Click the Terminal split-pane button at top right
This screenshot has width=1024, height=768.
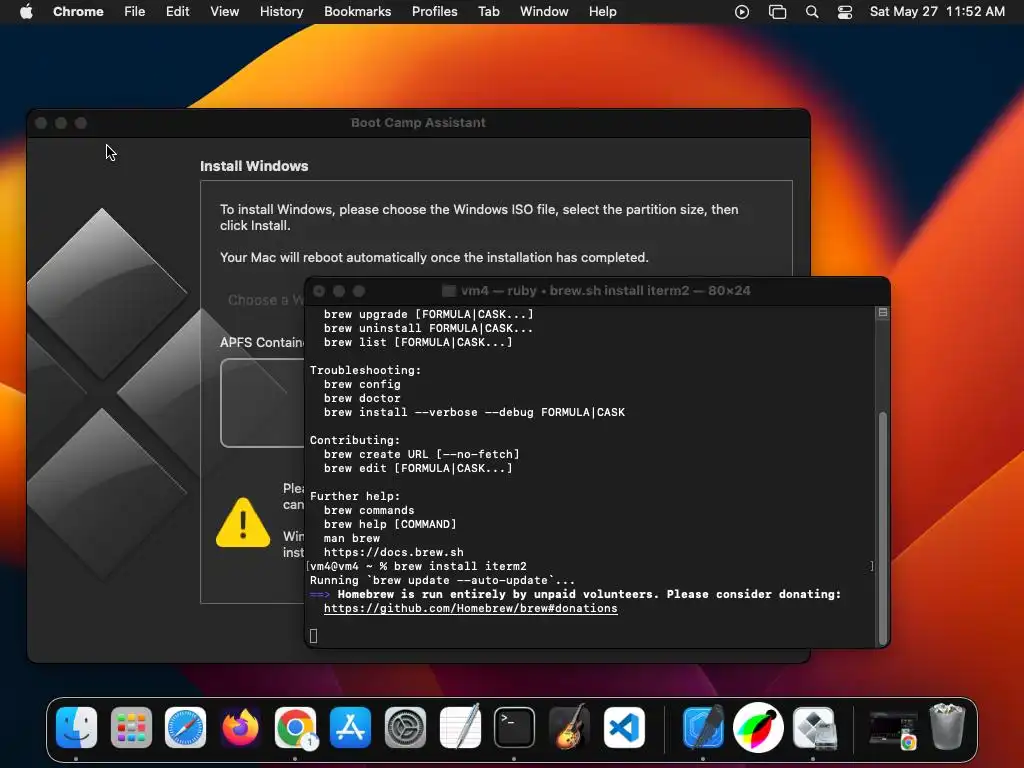(882, 313)
